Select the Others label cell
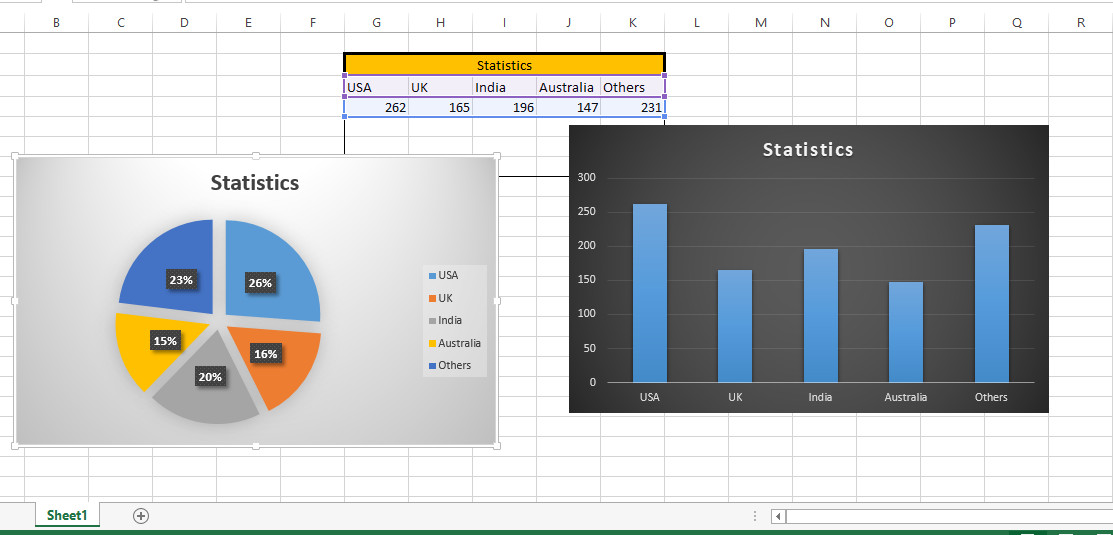Screen dimensions: 1113x535 [632, 87]
